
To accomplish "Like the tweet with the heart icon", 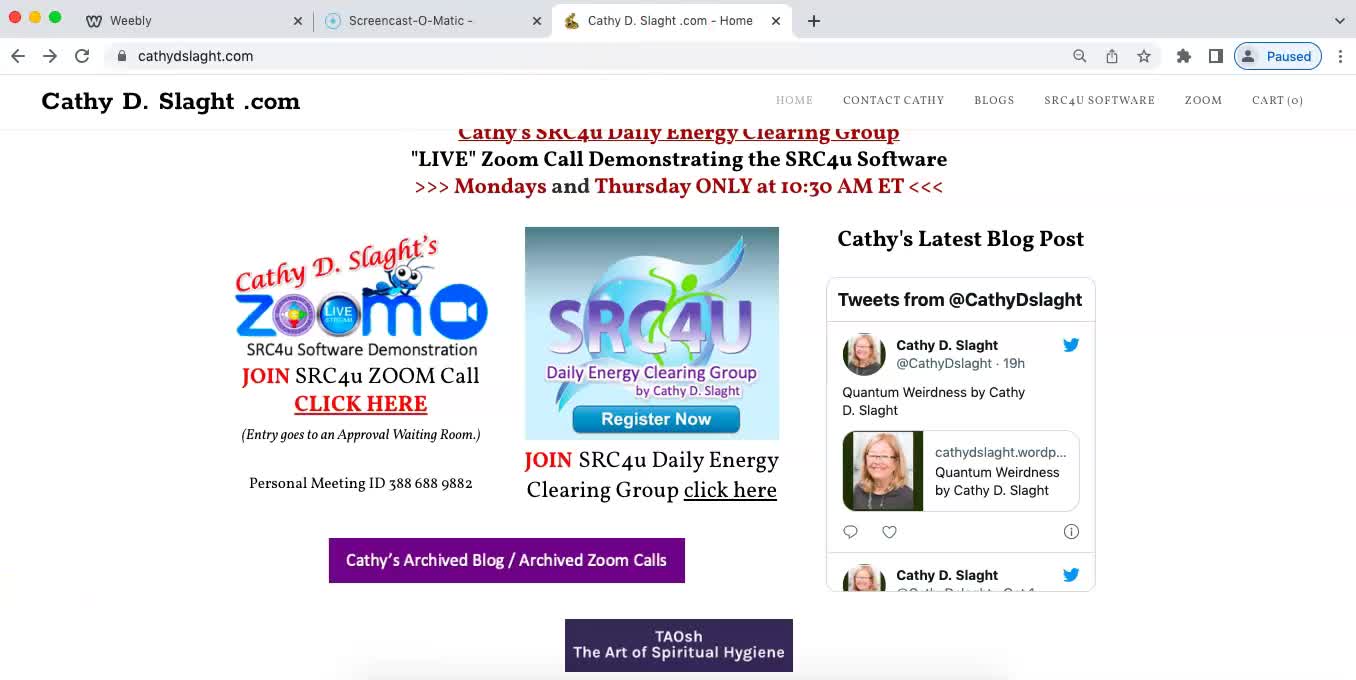I will point(889,532).
